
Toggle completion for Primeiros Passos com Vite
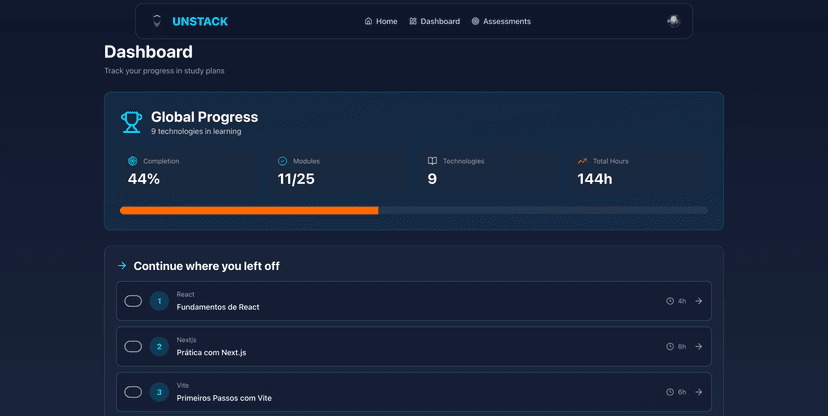(x=133, y=392)
